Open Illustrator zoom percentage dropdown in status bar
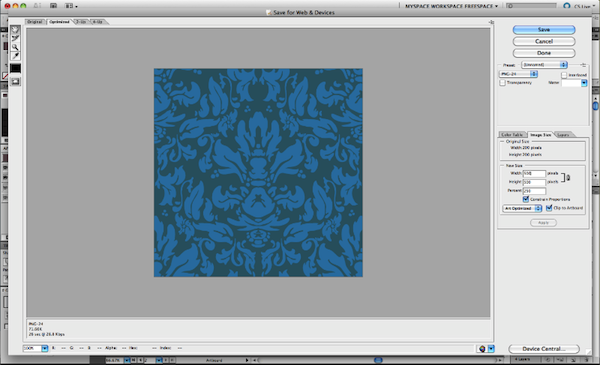The width and height of the screenshot is (600, 365). 127,360
